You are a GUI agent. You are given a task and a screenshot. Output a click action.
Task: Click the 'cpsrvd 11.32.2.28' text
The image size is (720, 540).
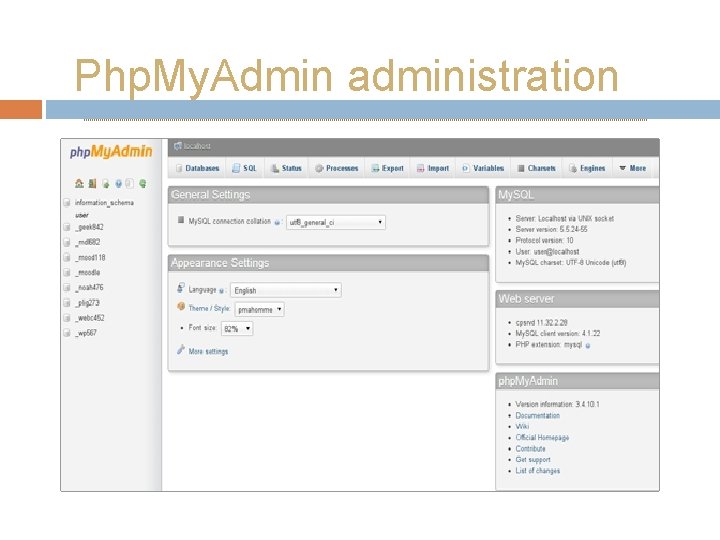[x=541, y=323]
